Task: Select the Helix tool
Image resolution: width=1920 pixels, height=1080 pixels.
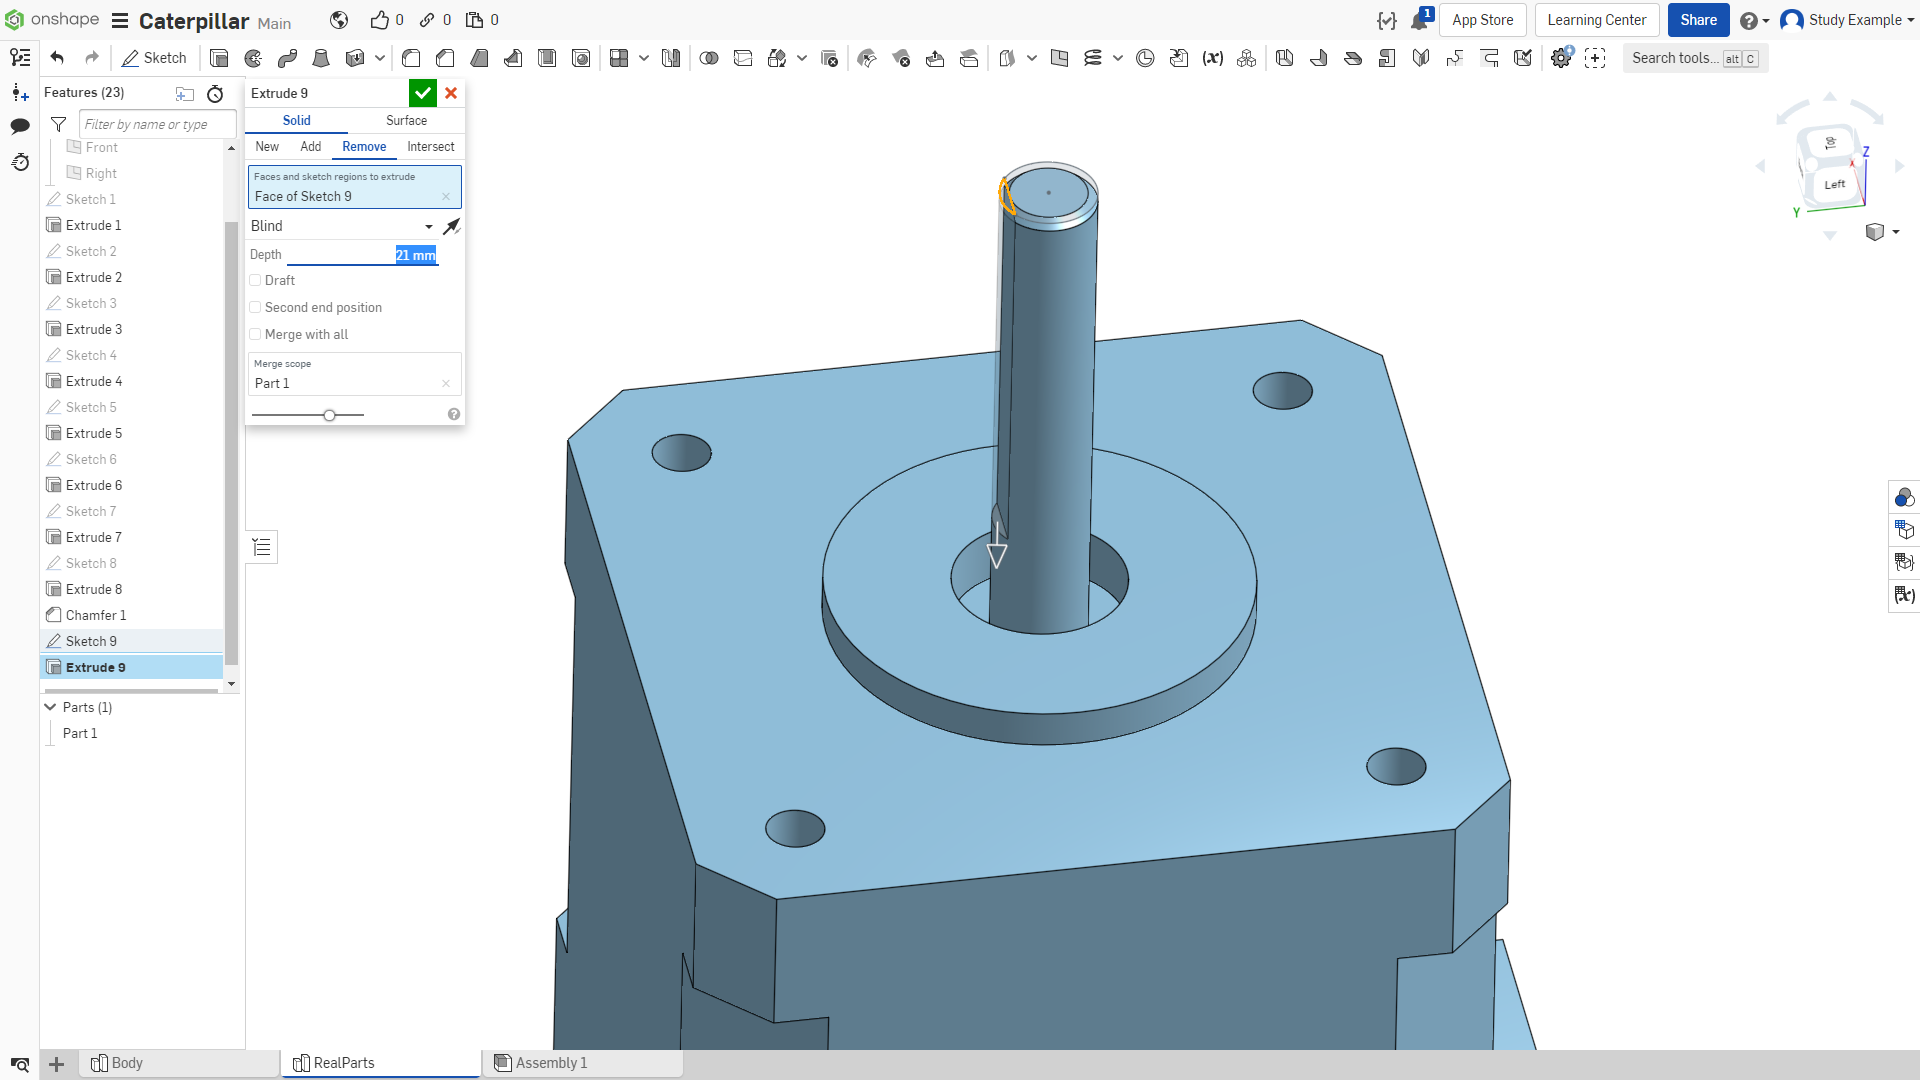Action: tap(1093, 58)
